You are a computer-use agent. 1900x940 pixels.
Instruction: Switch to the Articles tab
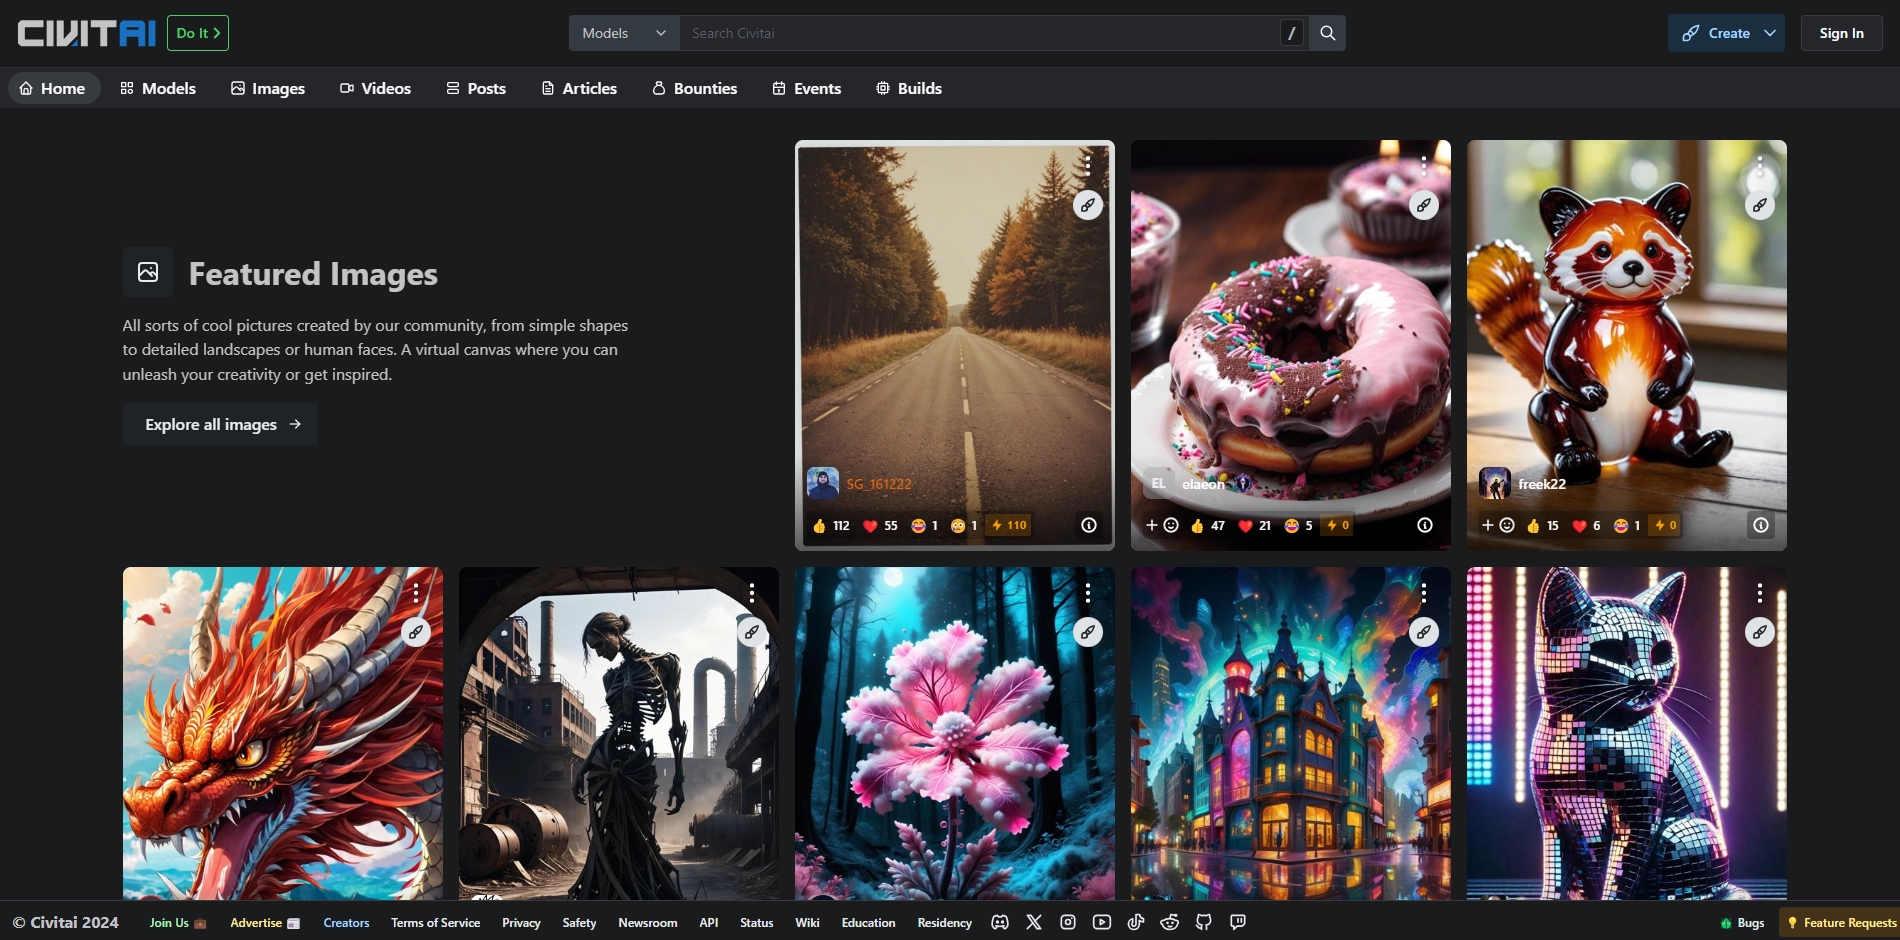tap(579, 88)
